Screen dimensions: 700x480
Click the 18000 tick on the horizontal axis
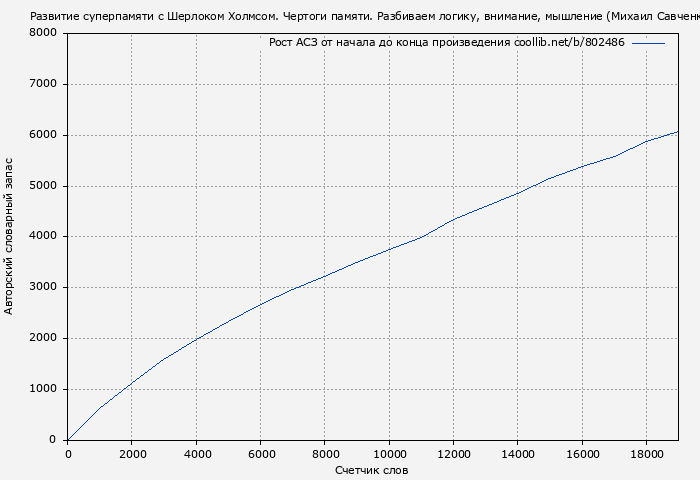pos(646,454)
